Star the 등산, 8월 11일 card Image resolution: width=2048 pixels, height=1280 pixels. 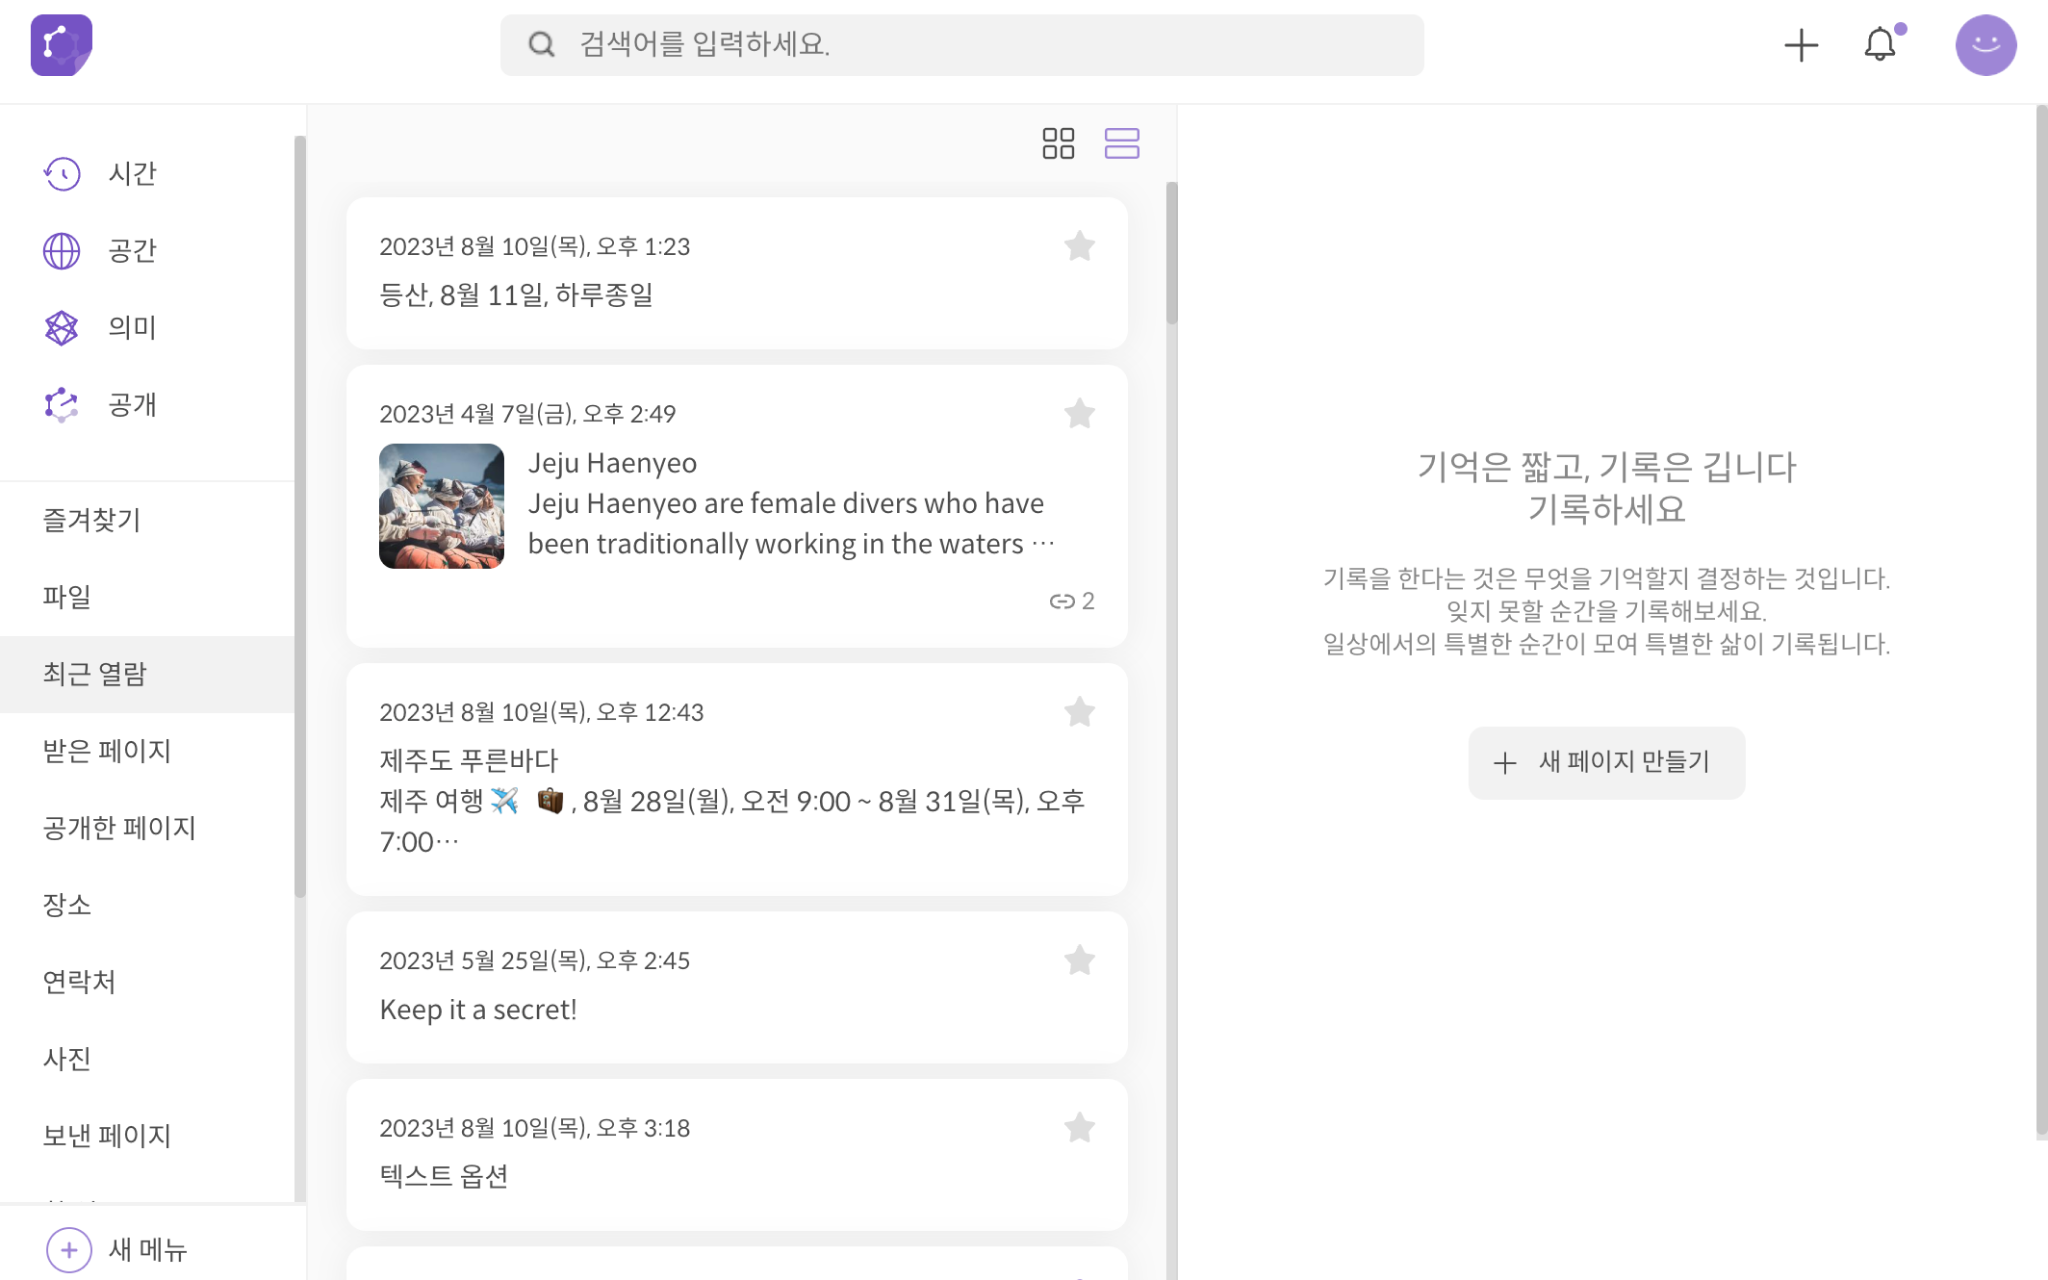pyautogui.click(x=1079, y=246)
